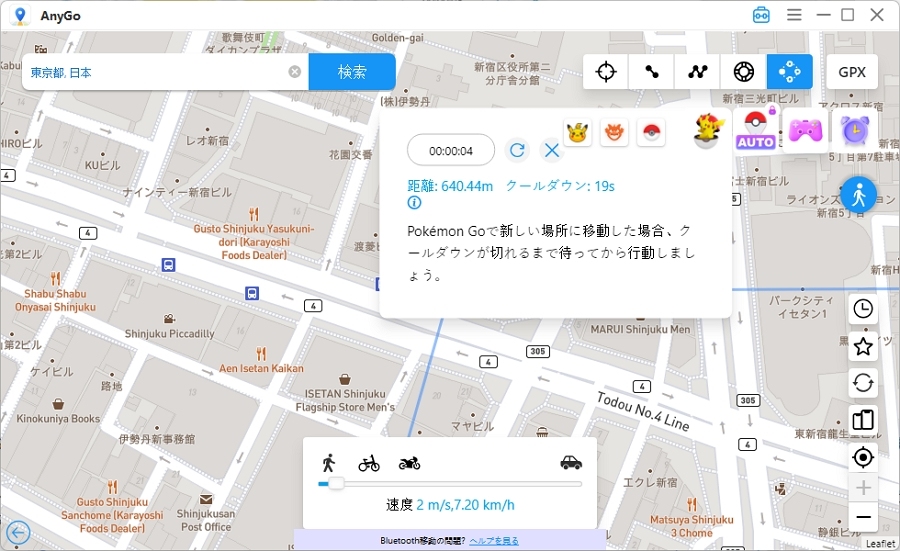Open the GPX import button
The image size is (900, 551).
point(852,72)
